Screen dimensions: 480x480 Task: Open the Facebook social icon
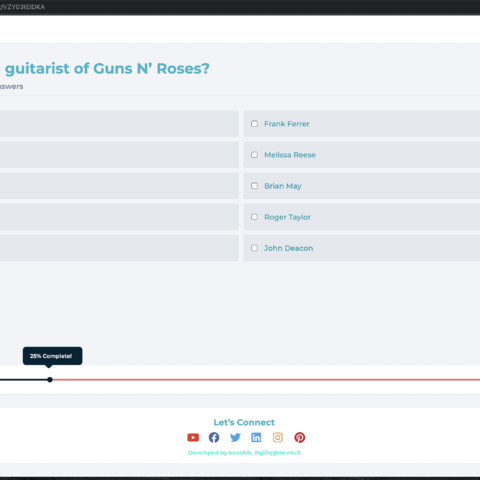214,437
